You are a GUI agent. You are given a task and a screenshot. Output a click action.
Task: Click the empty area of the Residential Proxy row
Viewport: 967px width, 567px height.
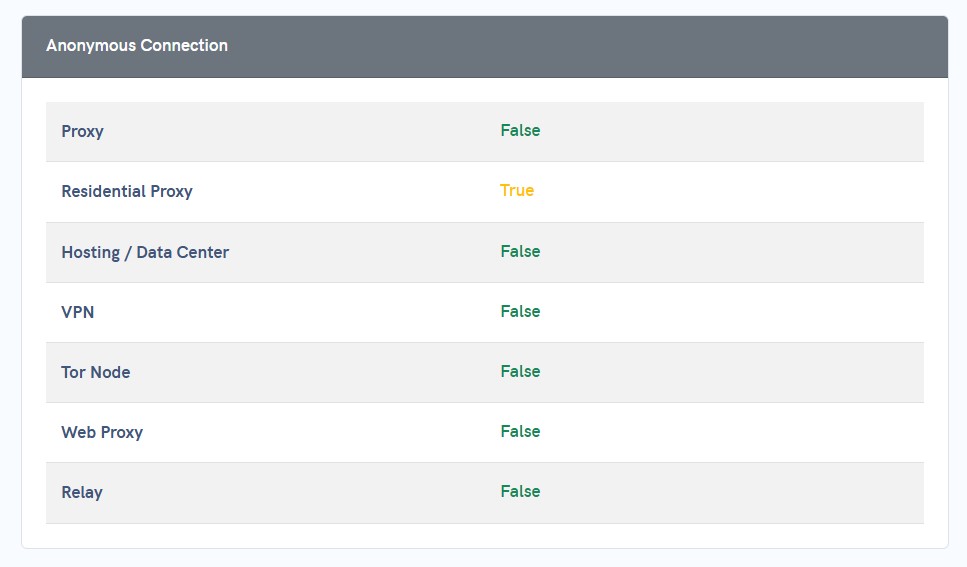tap(728, 192)
